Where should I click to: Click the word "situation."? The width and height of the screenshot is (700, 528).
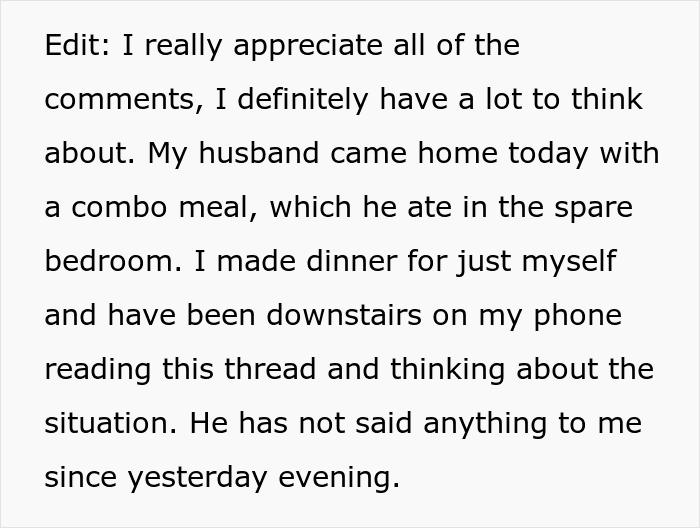coord(110,424)
